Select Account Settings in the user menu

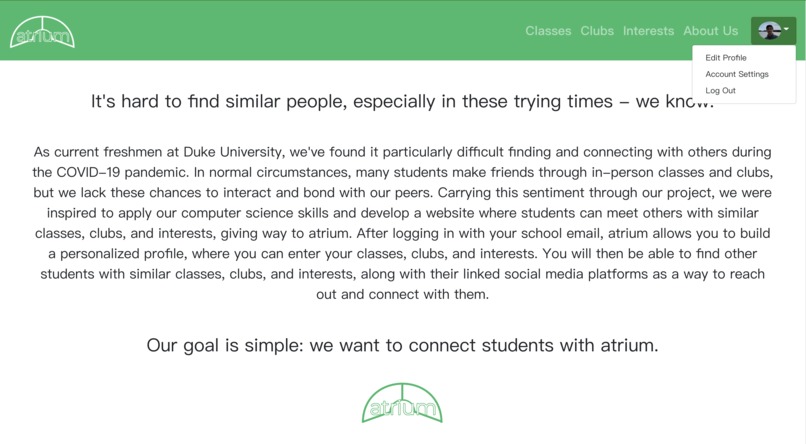pyautogui.click(x=737, y=74)
